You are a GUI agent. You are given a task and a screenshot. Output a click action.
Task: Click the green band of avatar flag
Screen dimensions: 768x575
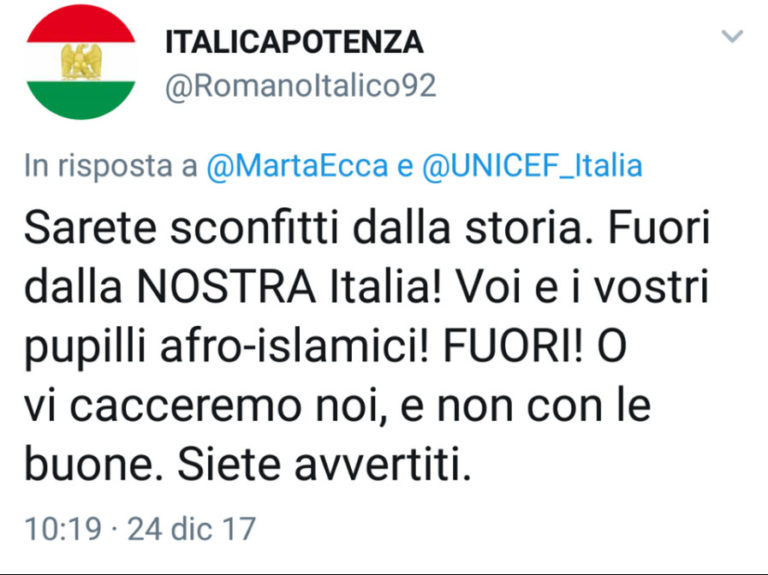click(80, 98)
